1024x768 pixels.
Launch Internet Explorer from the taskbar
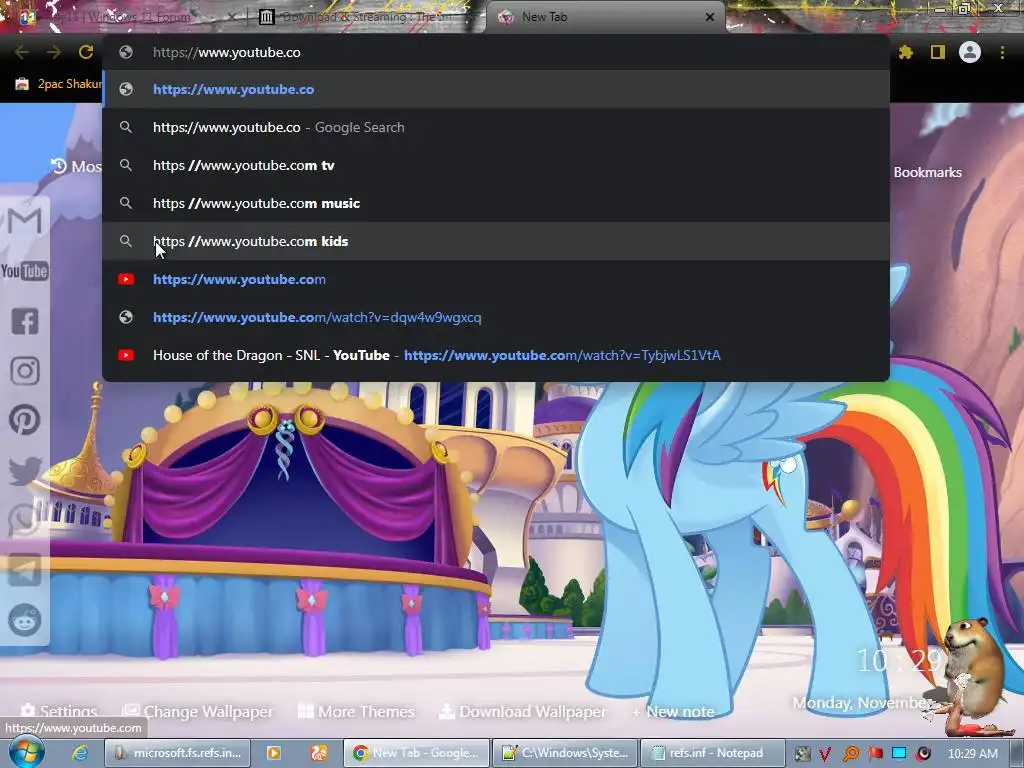80,754
